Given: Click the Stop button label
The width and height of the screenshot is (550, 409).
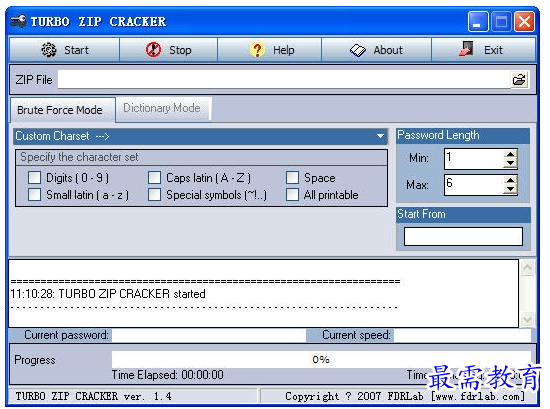Looking at the screenshot, I should pyautogui.click(x=180, y=50).
